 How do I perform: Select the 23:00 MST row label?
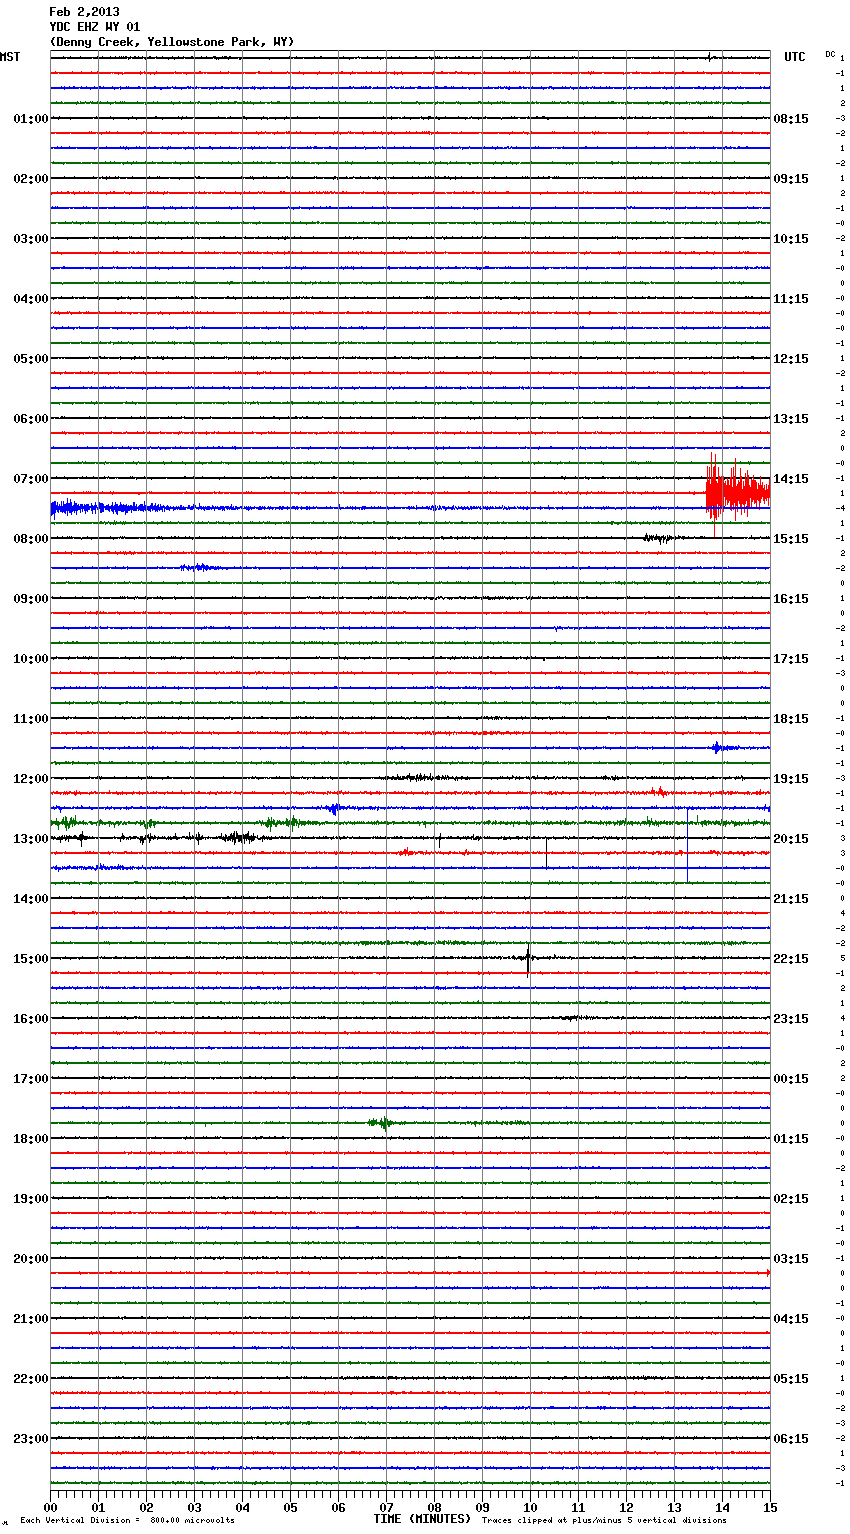(x=31, y=1439)
